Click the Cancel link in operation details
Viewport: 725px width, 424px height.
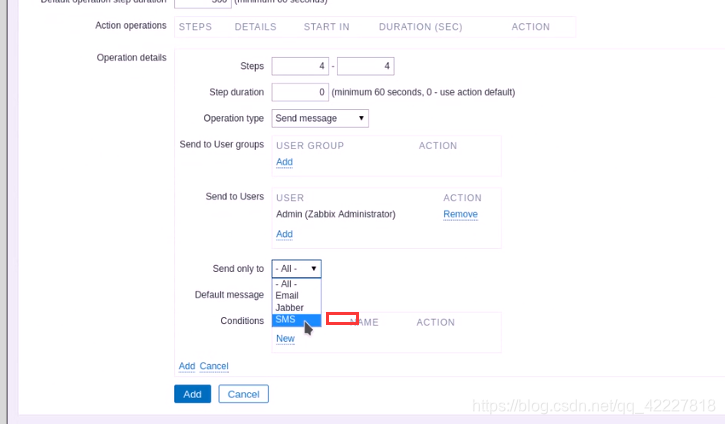point(214,366)
